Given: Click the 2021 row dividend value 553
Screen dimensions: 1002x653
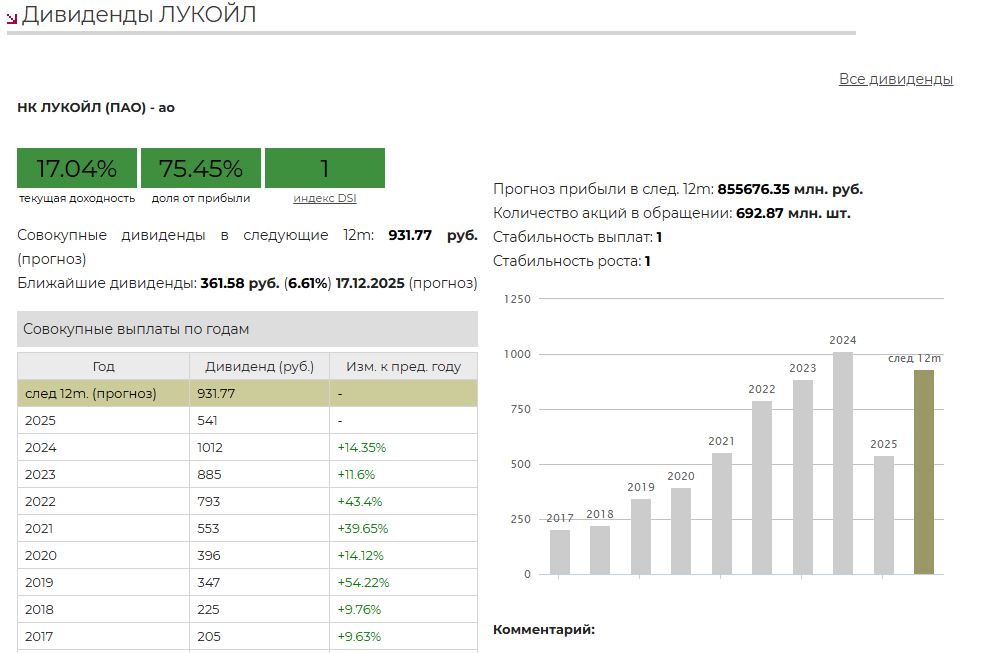Looking at the screenshot, I should pos(209,529).
